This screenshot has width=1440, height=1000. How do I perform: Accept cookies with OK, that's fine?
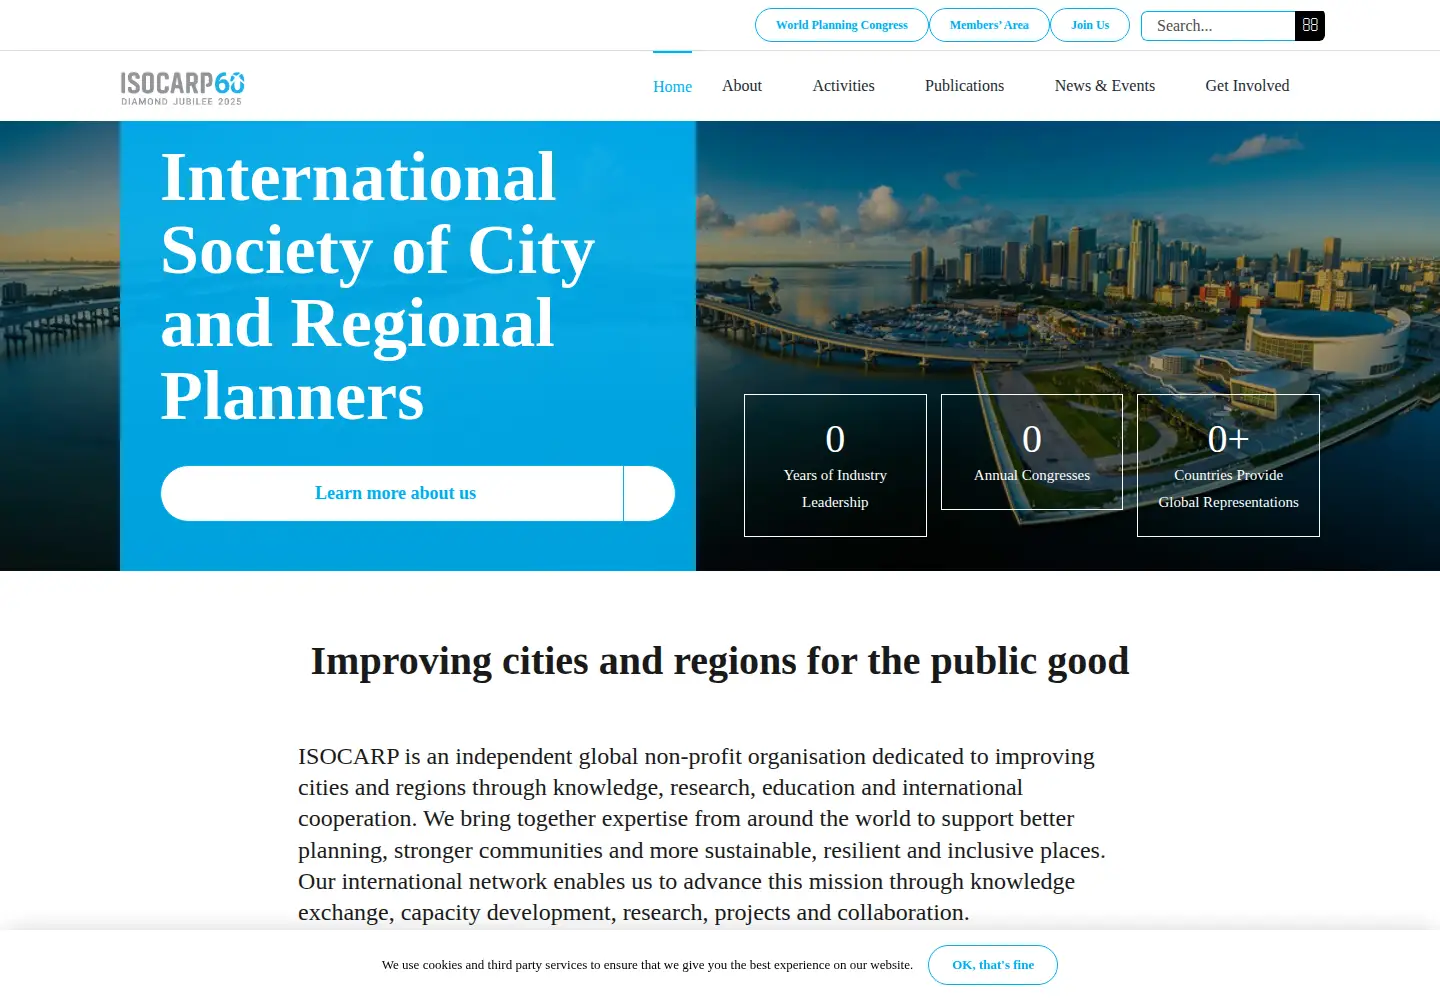[x=993, y=965]
